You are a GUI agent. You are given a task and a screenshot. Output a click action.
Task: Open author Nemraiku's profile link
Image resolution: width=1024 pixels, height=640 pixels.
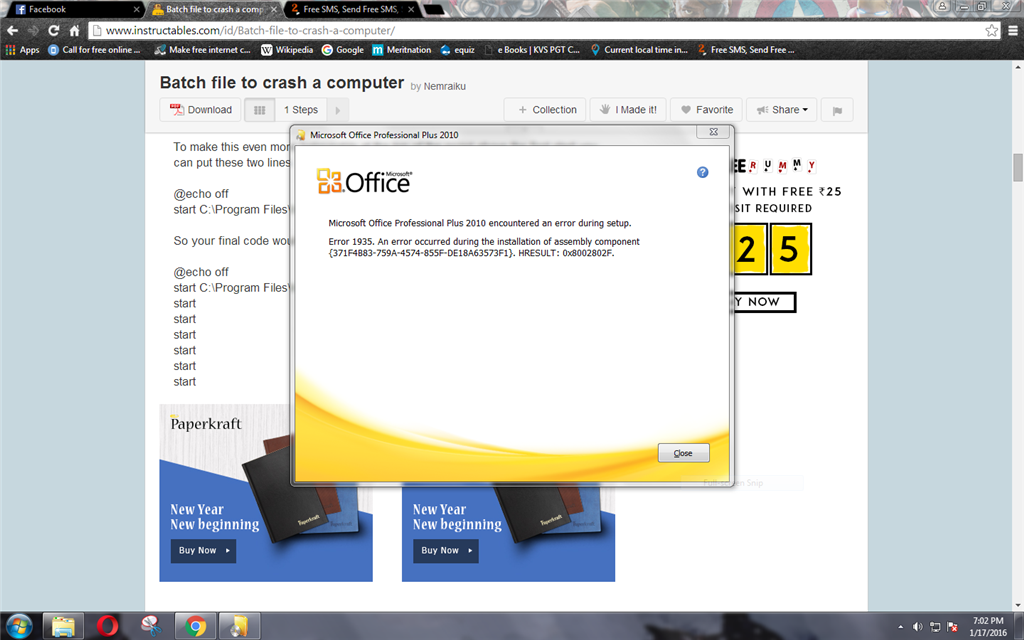click(x=444, y=86)
